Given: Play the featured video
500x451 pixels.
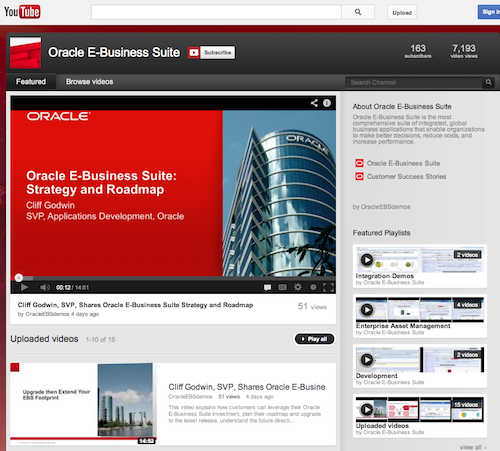Looking at the screenshot, I should point(24,287).
